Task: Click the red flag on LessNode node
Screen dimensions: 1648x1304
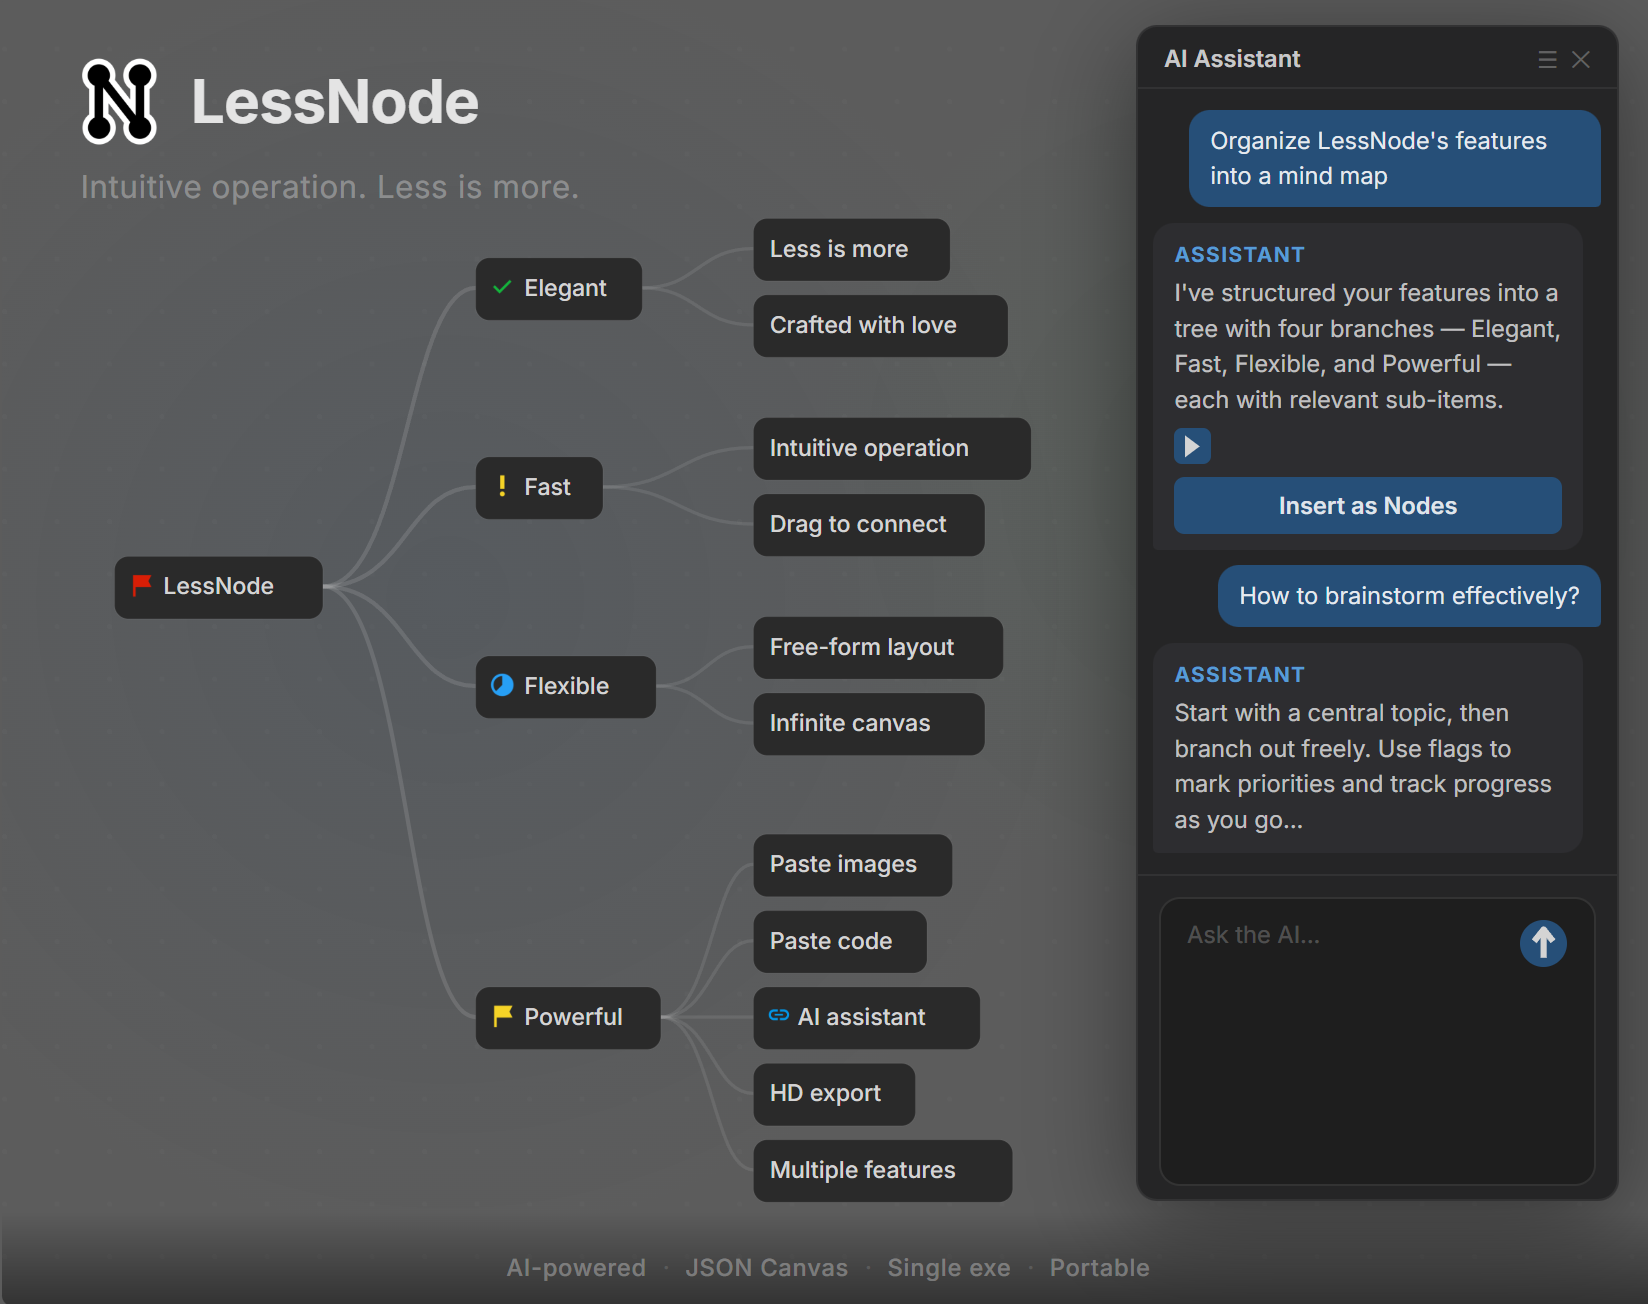Action: click(142, 585)
